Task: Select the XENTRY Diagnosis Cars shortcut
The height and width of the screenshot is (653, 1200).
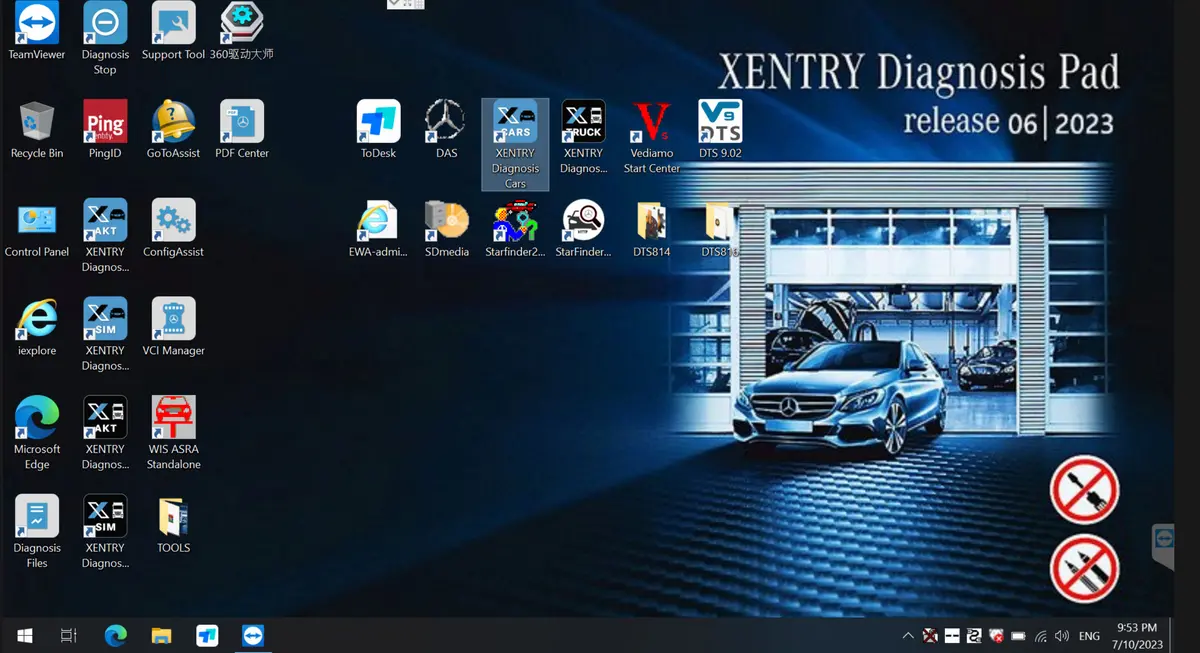Action: 515,144
